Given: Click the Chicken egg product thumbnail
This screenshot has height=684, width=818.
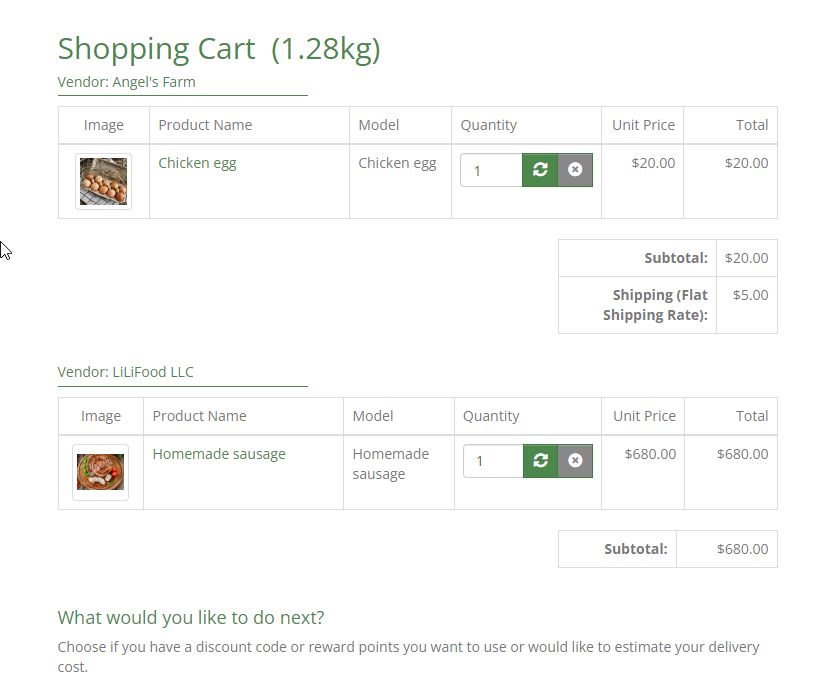Looking at the screenshot, I should coord(103,182).
